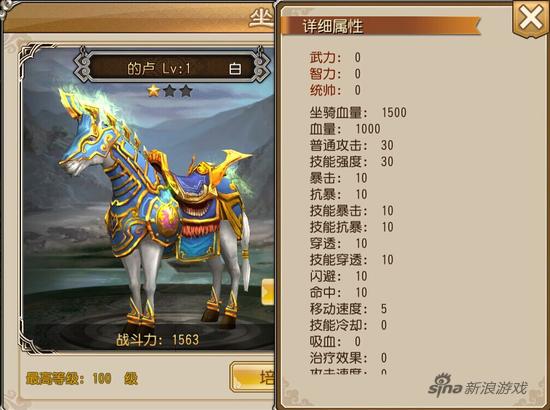Open the Sina 新浪游戏 watermark logo
This screenshot has width=550, height=410.
coord(478,386)
